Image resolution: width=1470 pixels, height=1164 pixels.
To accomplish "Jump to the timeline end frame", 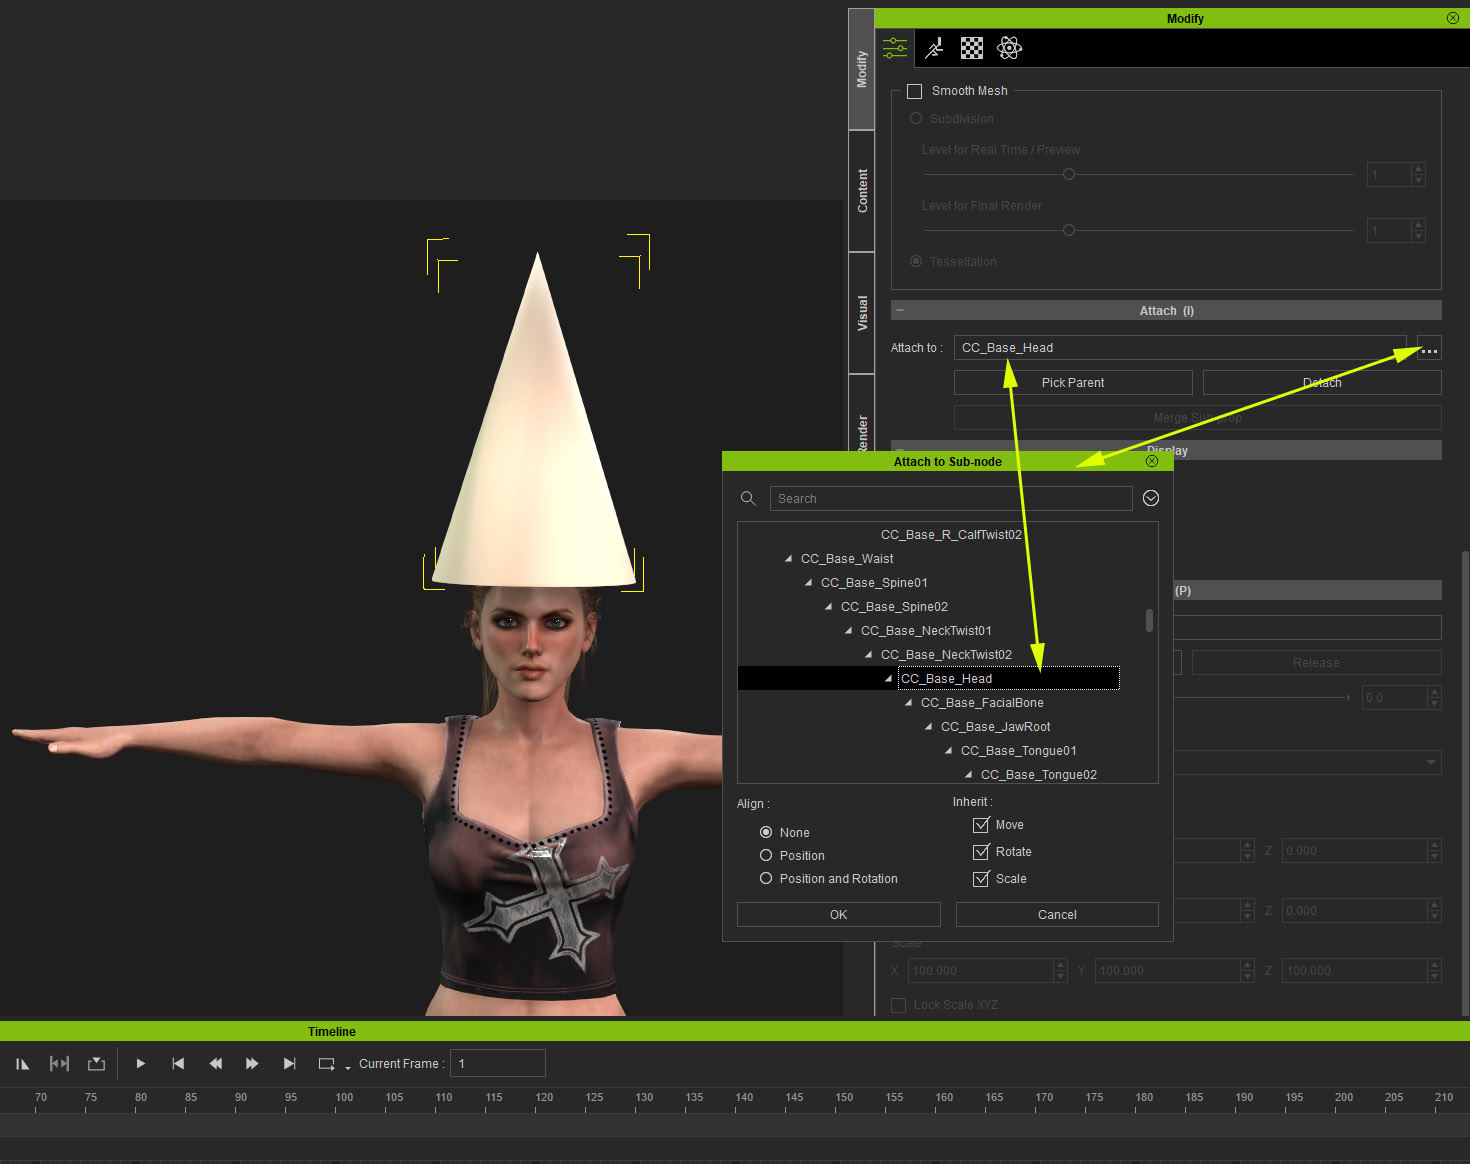I will tap(290, 1064).
